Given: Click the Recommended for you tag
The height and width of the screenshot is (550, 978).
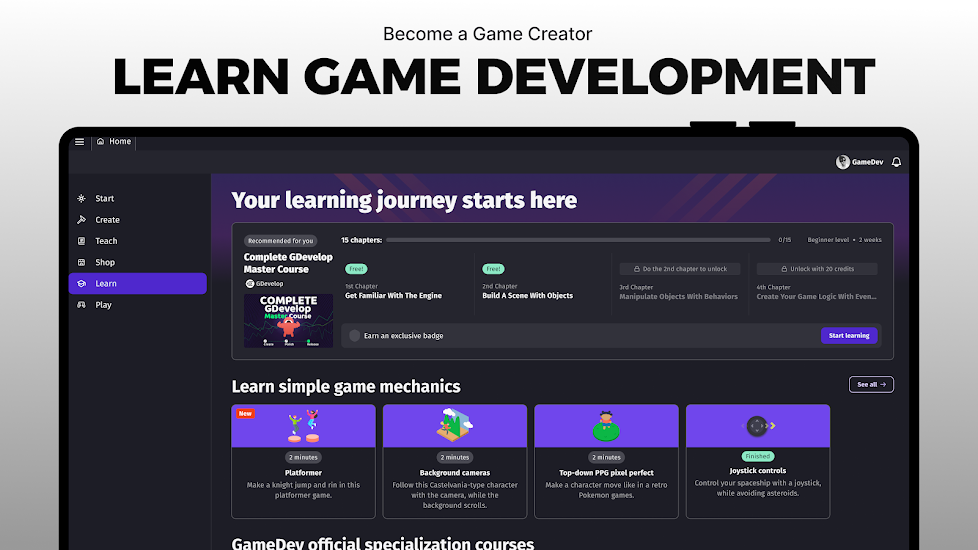Looking at the screenshot, I should point(280,241).
